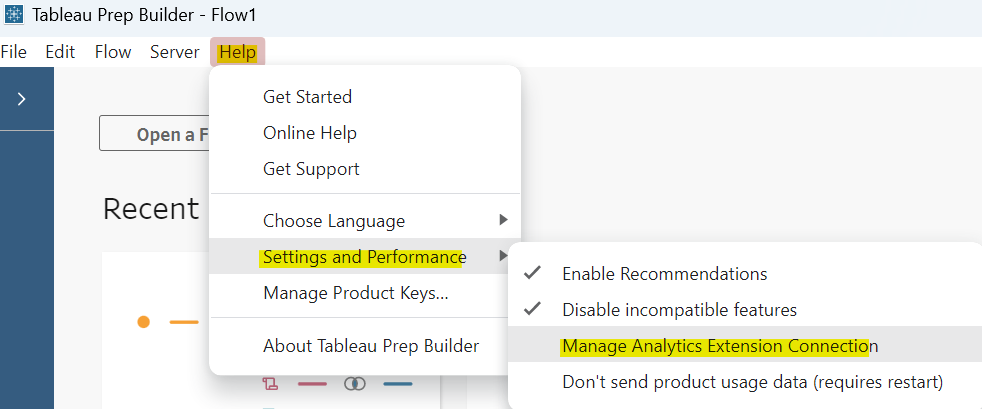Toggle Enable Recommendations setting
The width and height of the screenshot is (982, 409).
[x=664, y=273]
